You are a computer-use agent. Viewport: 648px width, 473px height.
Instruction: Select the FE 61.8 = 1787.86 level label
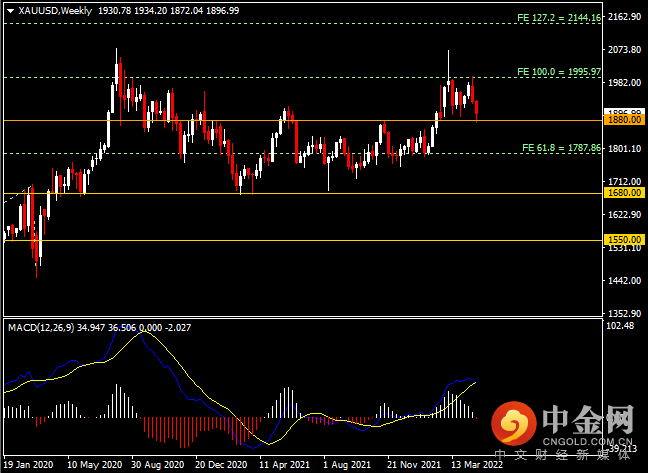[x=562, y=148]
